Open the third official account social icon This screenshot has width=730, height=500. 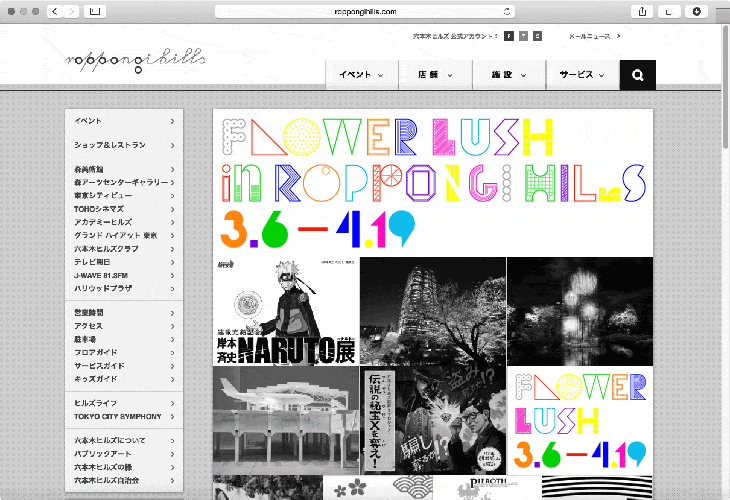pyautogui.click(x=537, y=36)
